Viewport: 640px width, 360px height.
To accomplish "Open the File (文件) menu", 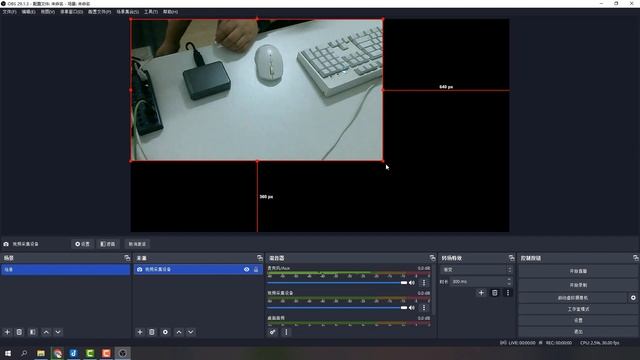I will (9, 12).
